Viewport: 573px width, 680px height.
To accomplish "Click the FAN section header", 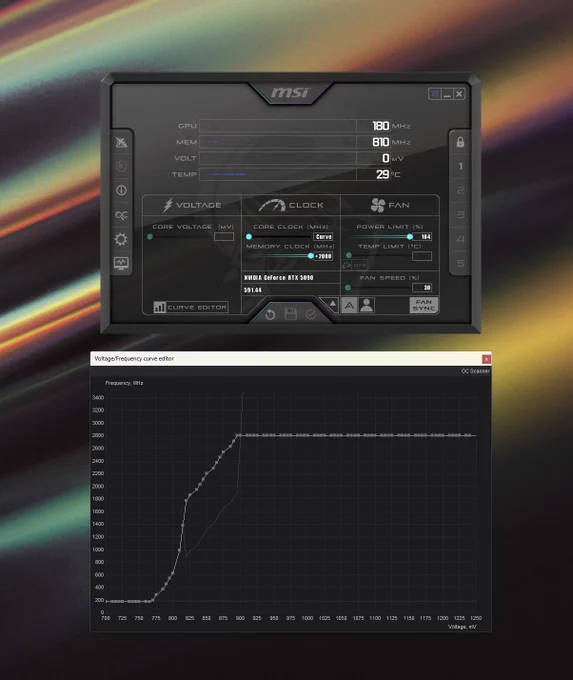I will 390,205.
